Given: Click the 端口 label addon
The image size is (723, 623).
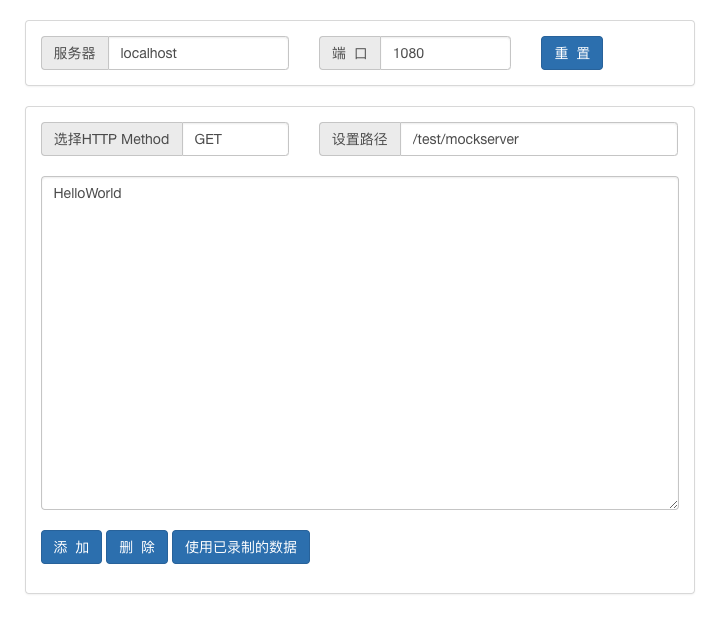Looking at the screenshot, I should (x=350, y=53).
